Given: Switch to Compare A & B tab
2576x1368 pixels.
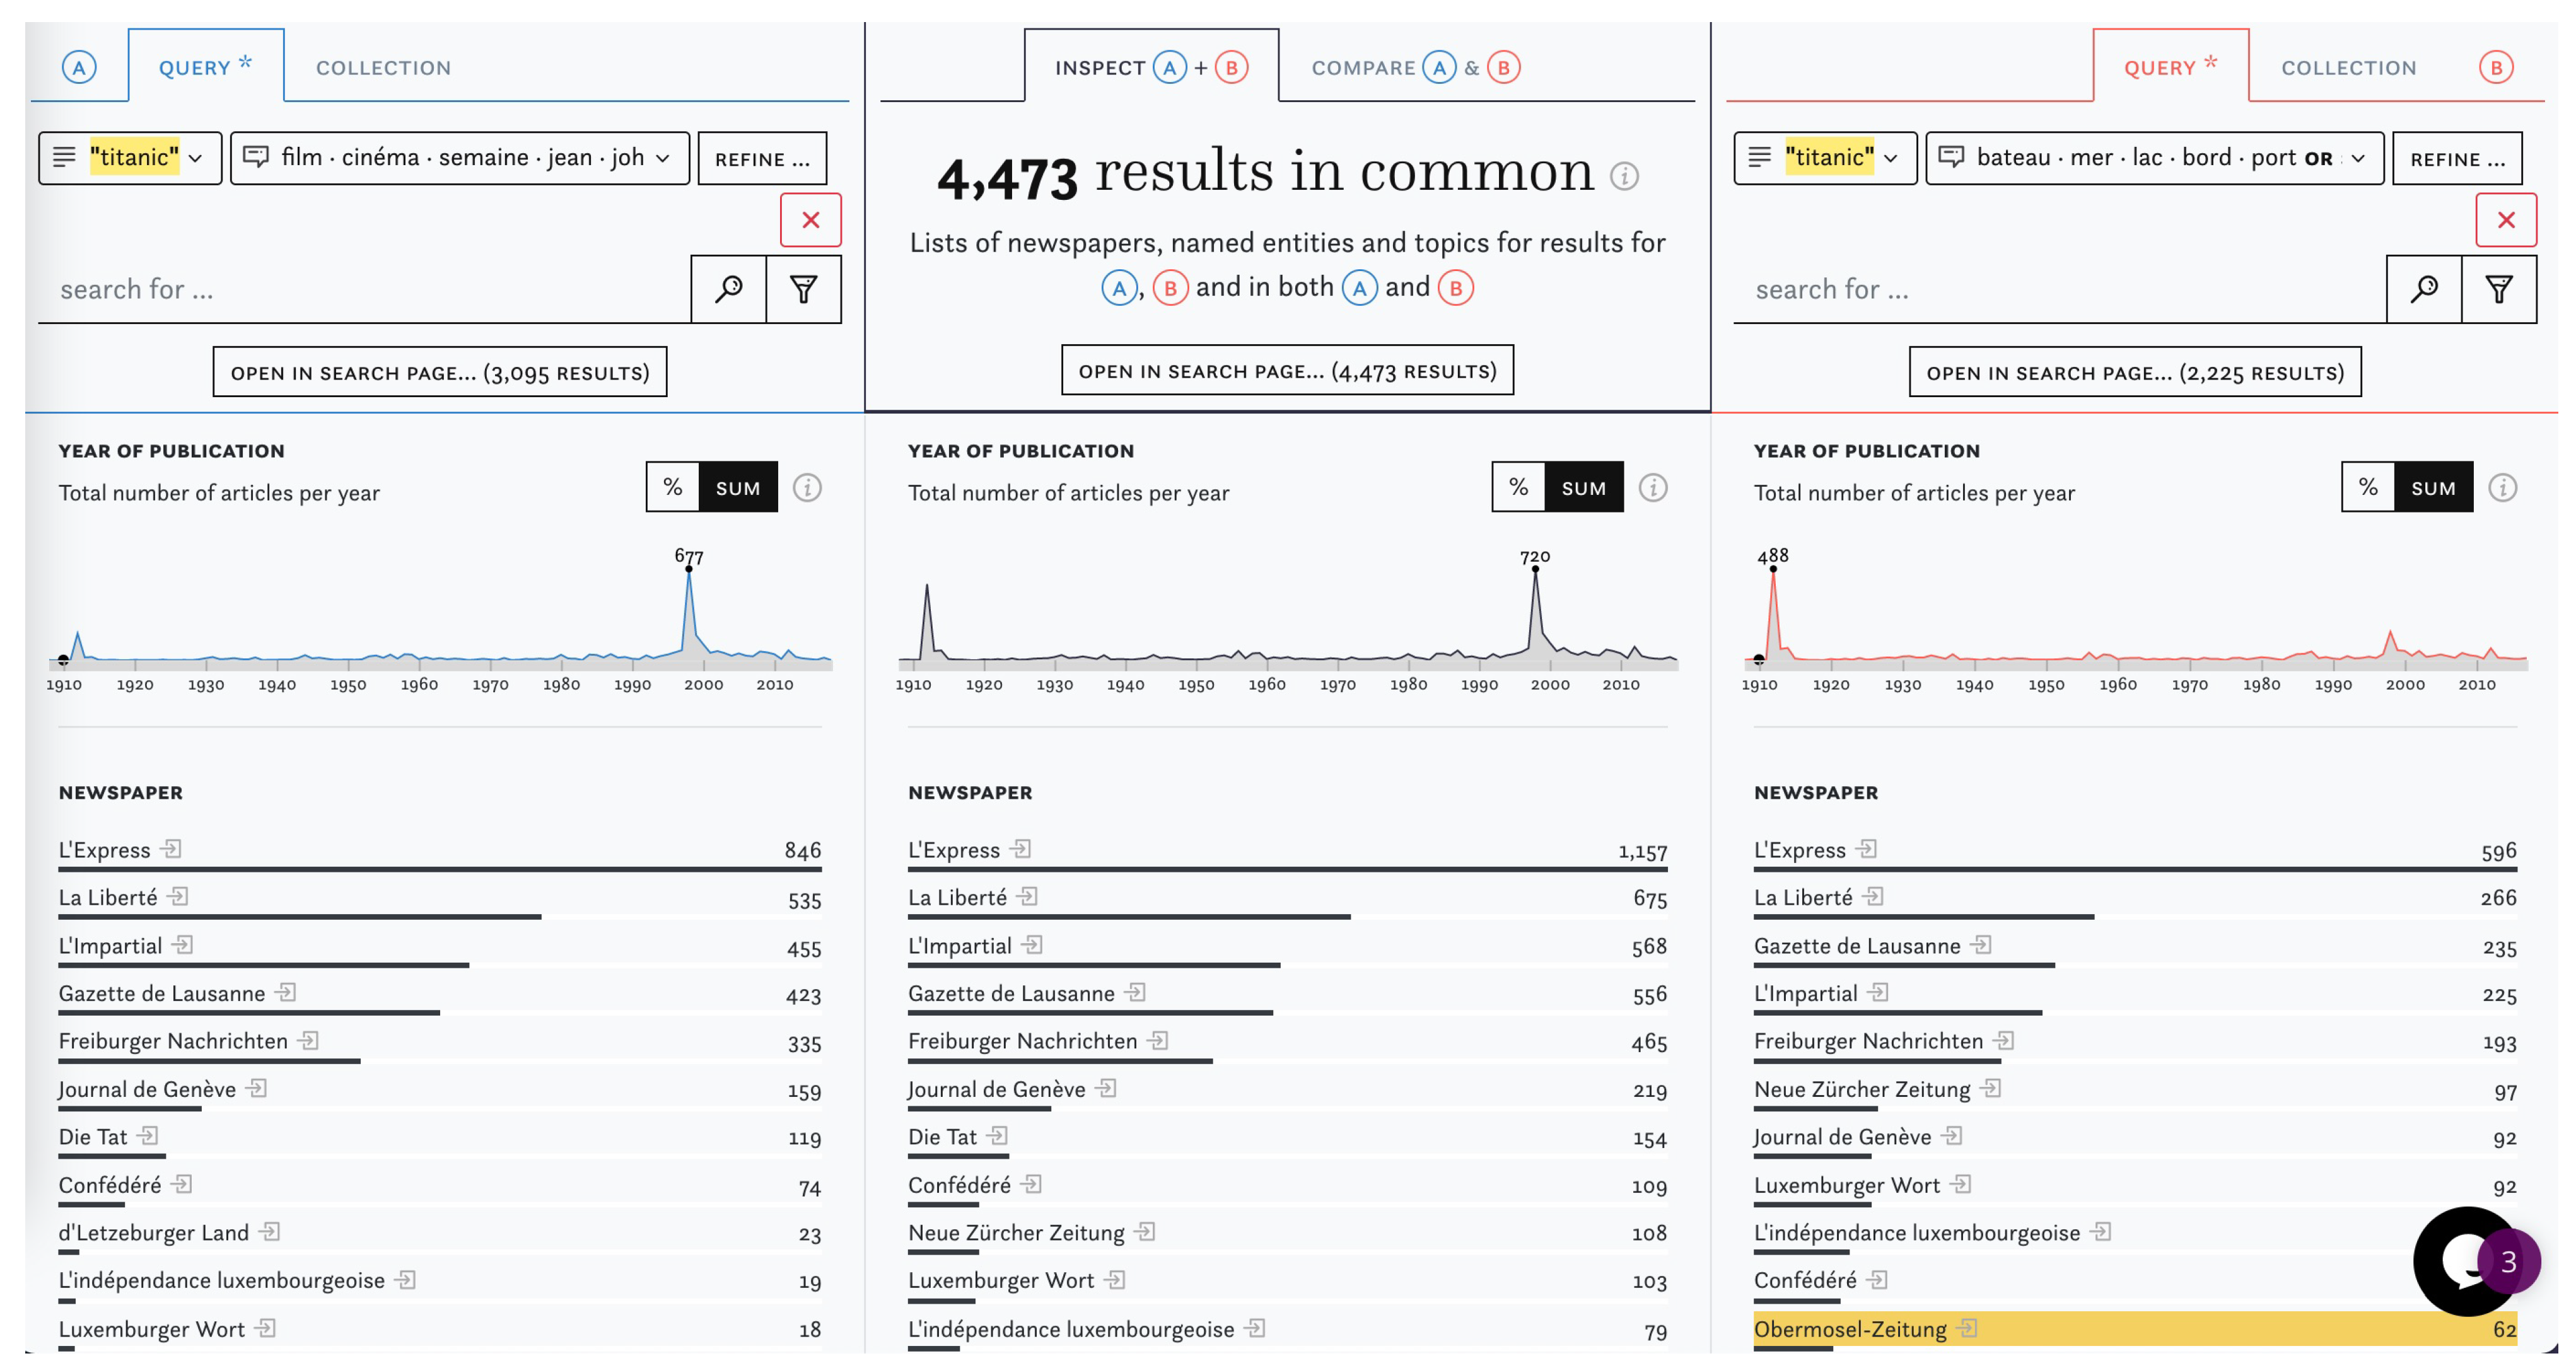Looking at the screenshot, I should (x=1414, y=68).
